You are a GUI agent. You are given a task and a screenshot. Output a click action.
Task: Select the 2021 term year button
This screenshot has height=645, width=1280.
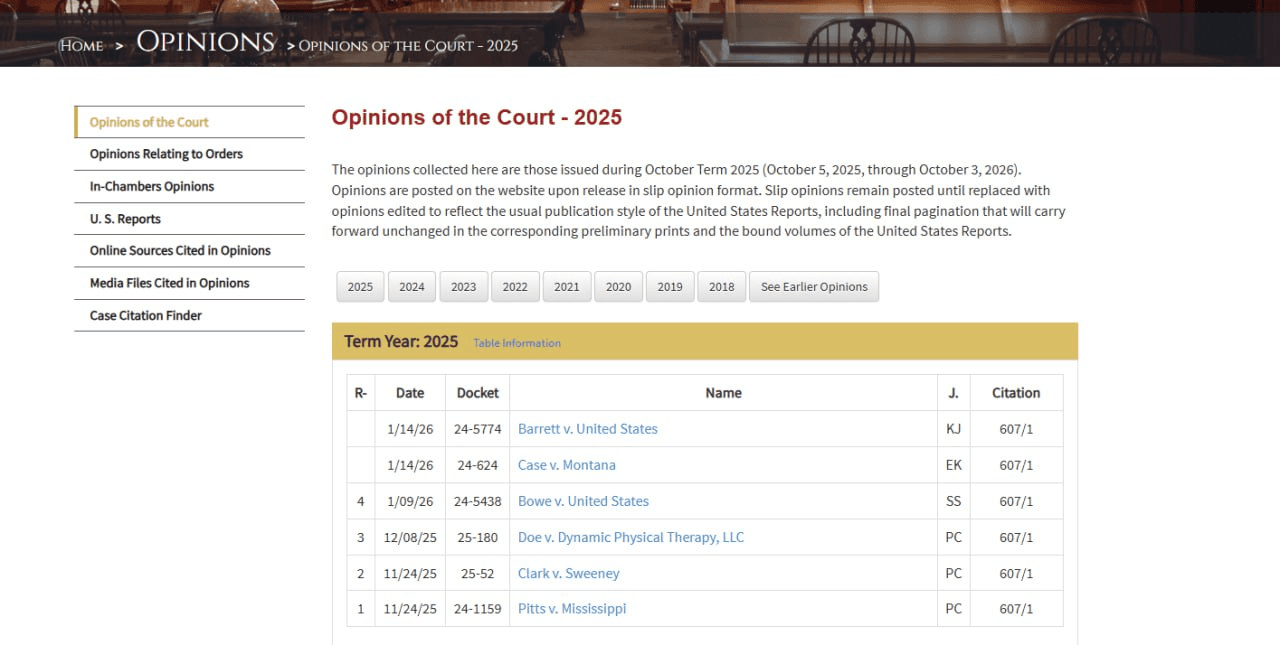point(567,287)
